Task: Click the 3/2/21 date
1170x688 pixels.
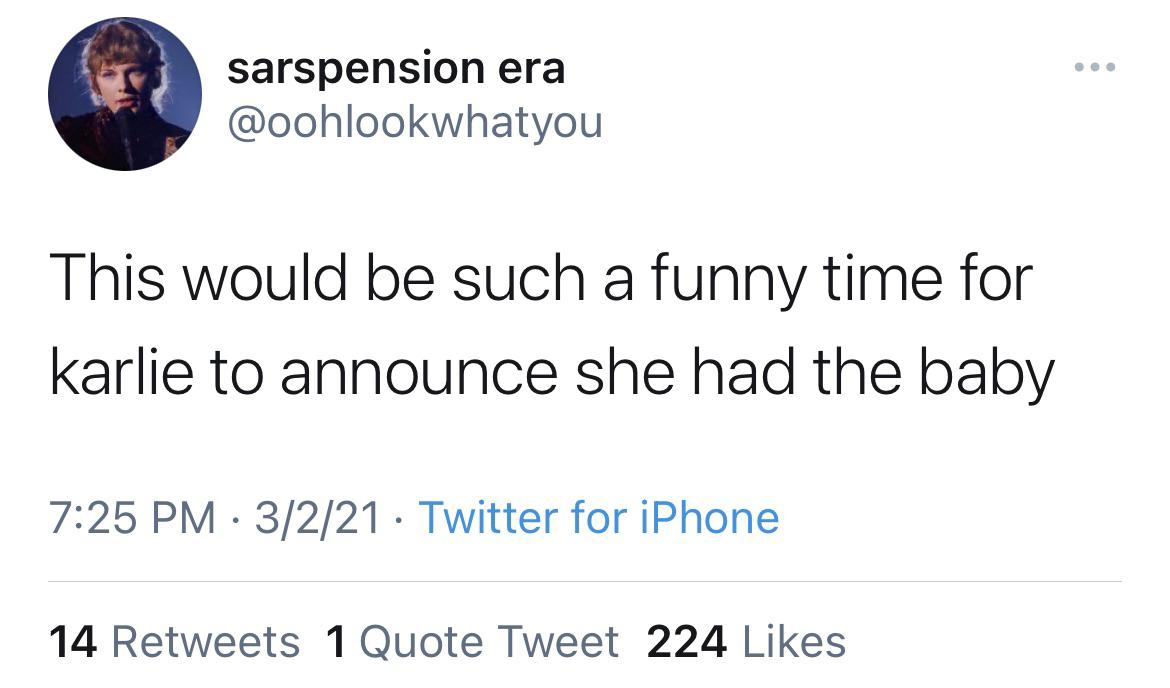Action: click(x=318, y=518)
